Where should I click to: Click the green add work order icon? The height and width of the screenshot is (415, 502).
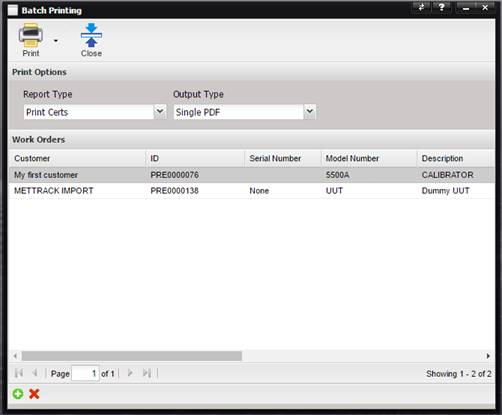click(x=18, y=394)
